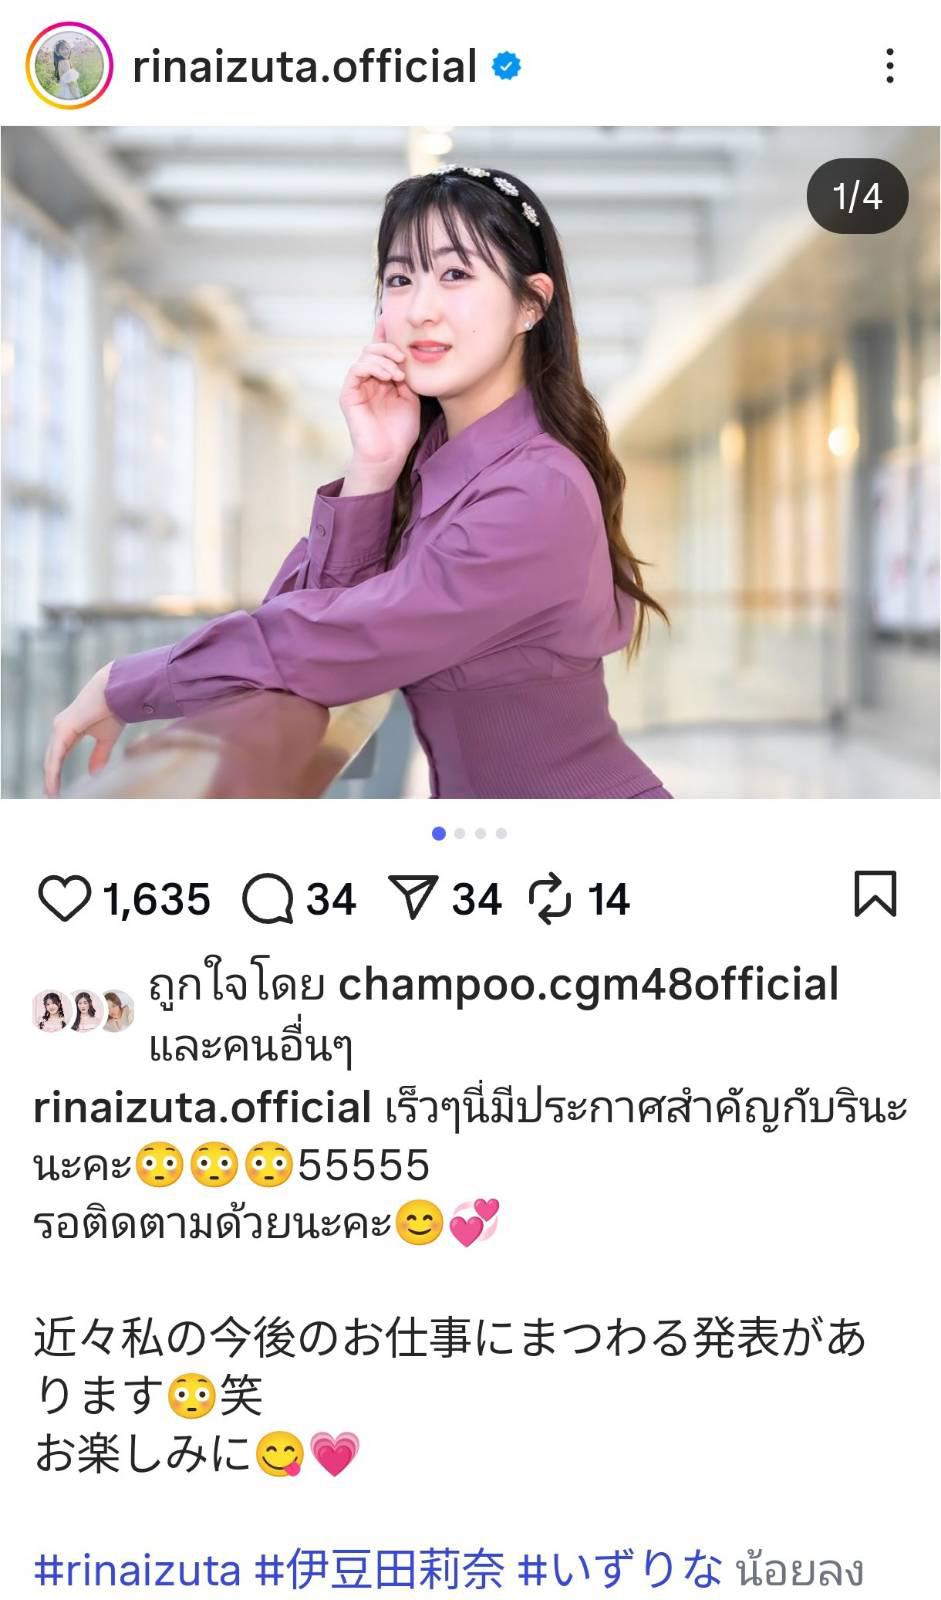This screenshot has height=1600, width=941.
Task: Open champoo.cgm48official profile link
Action: [589, 984]
